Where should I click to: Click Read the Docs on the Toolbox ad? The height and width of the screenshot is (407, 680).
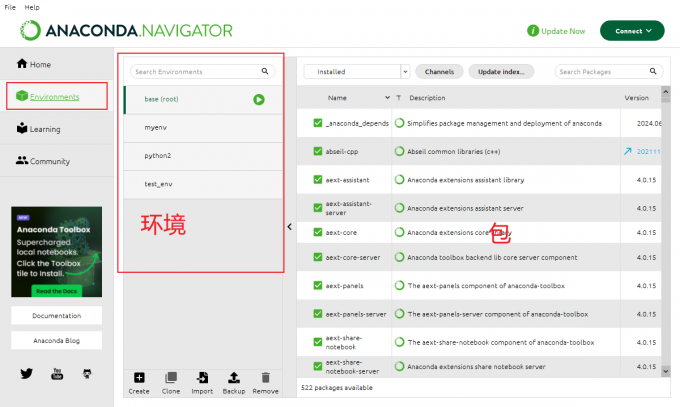(56, 291)
